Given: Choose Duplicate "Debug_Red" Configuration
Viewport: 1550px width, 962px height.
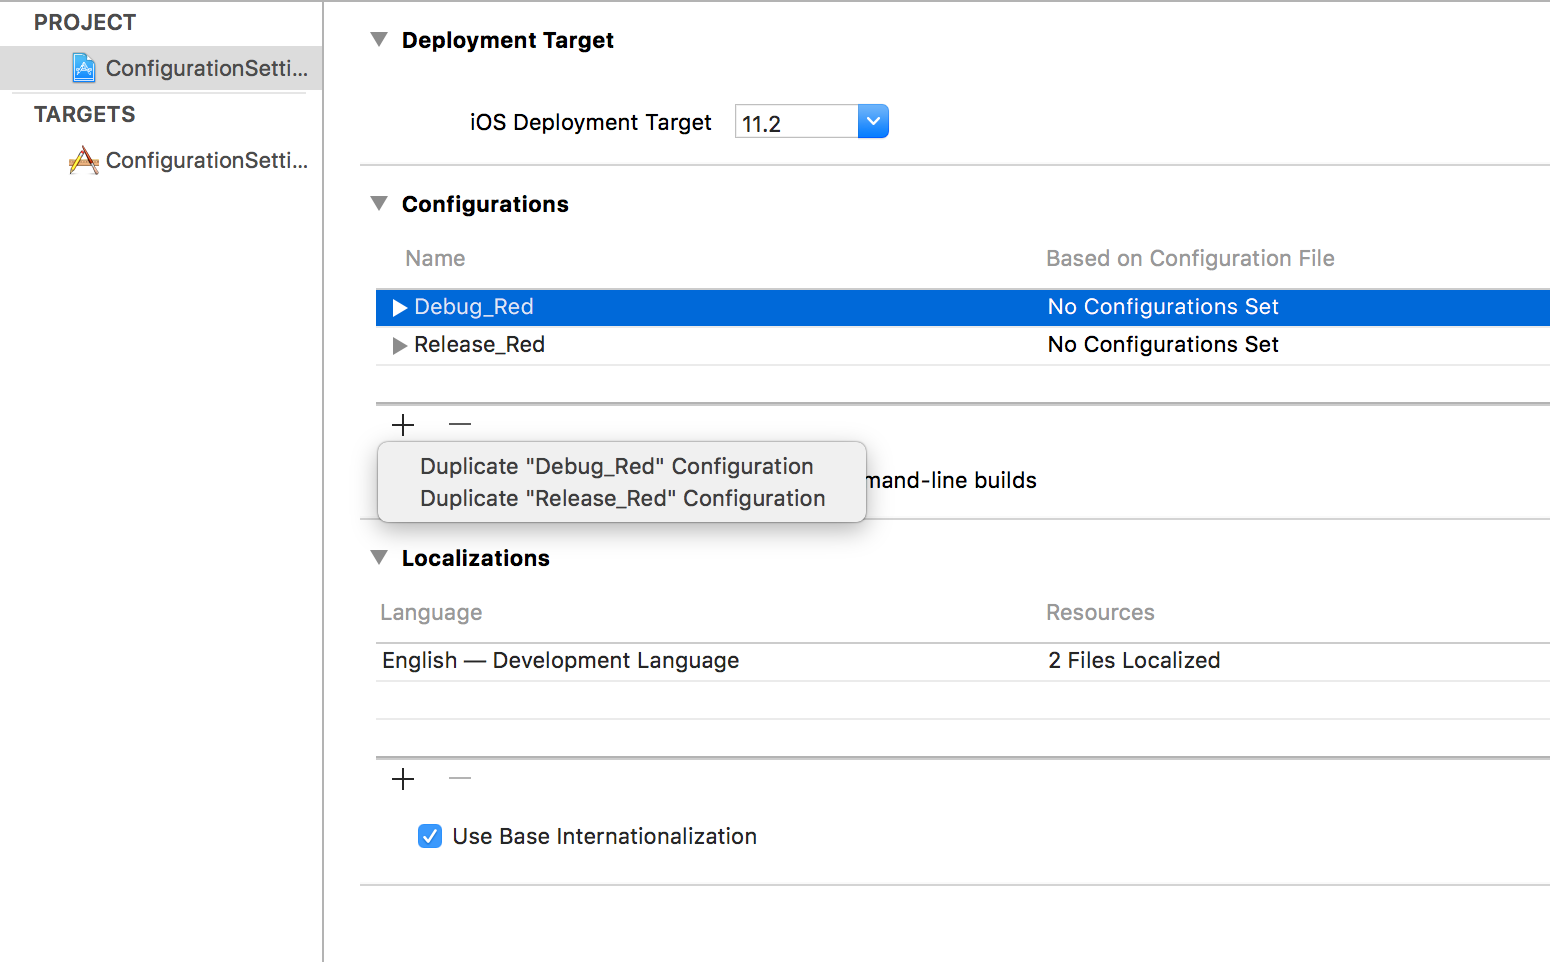Looking at the screenshot, I should (x=617, y=466).
